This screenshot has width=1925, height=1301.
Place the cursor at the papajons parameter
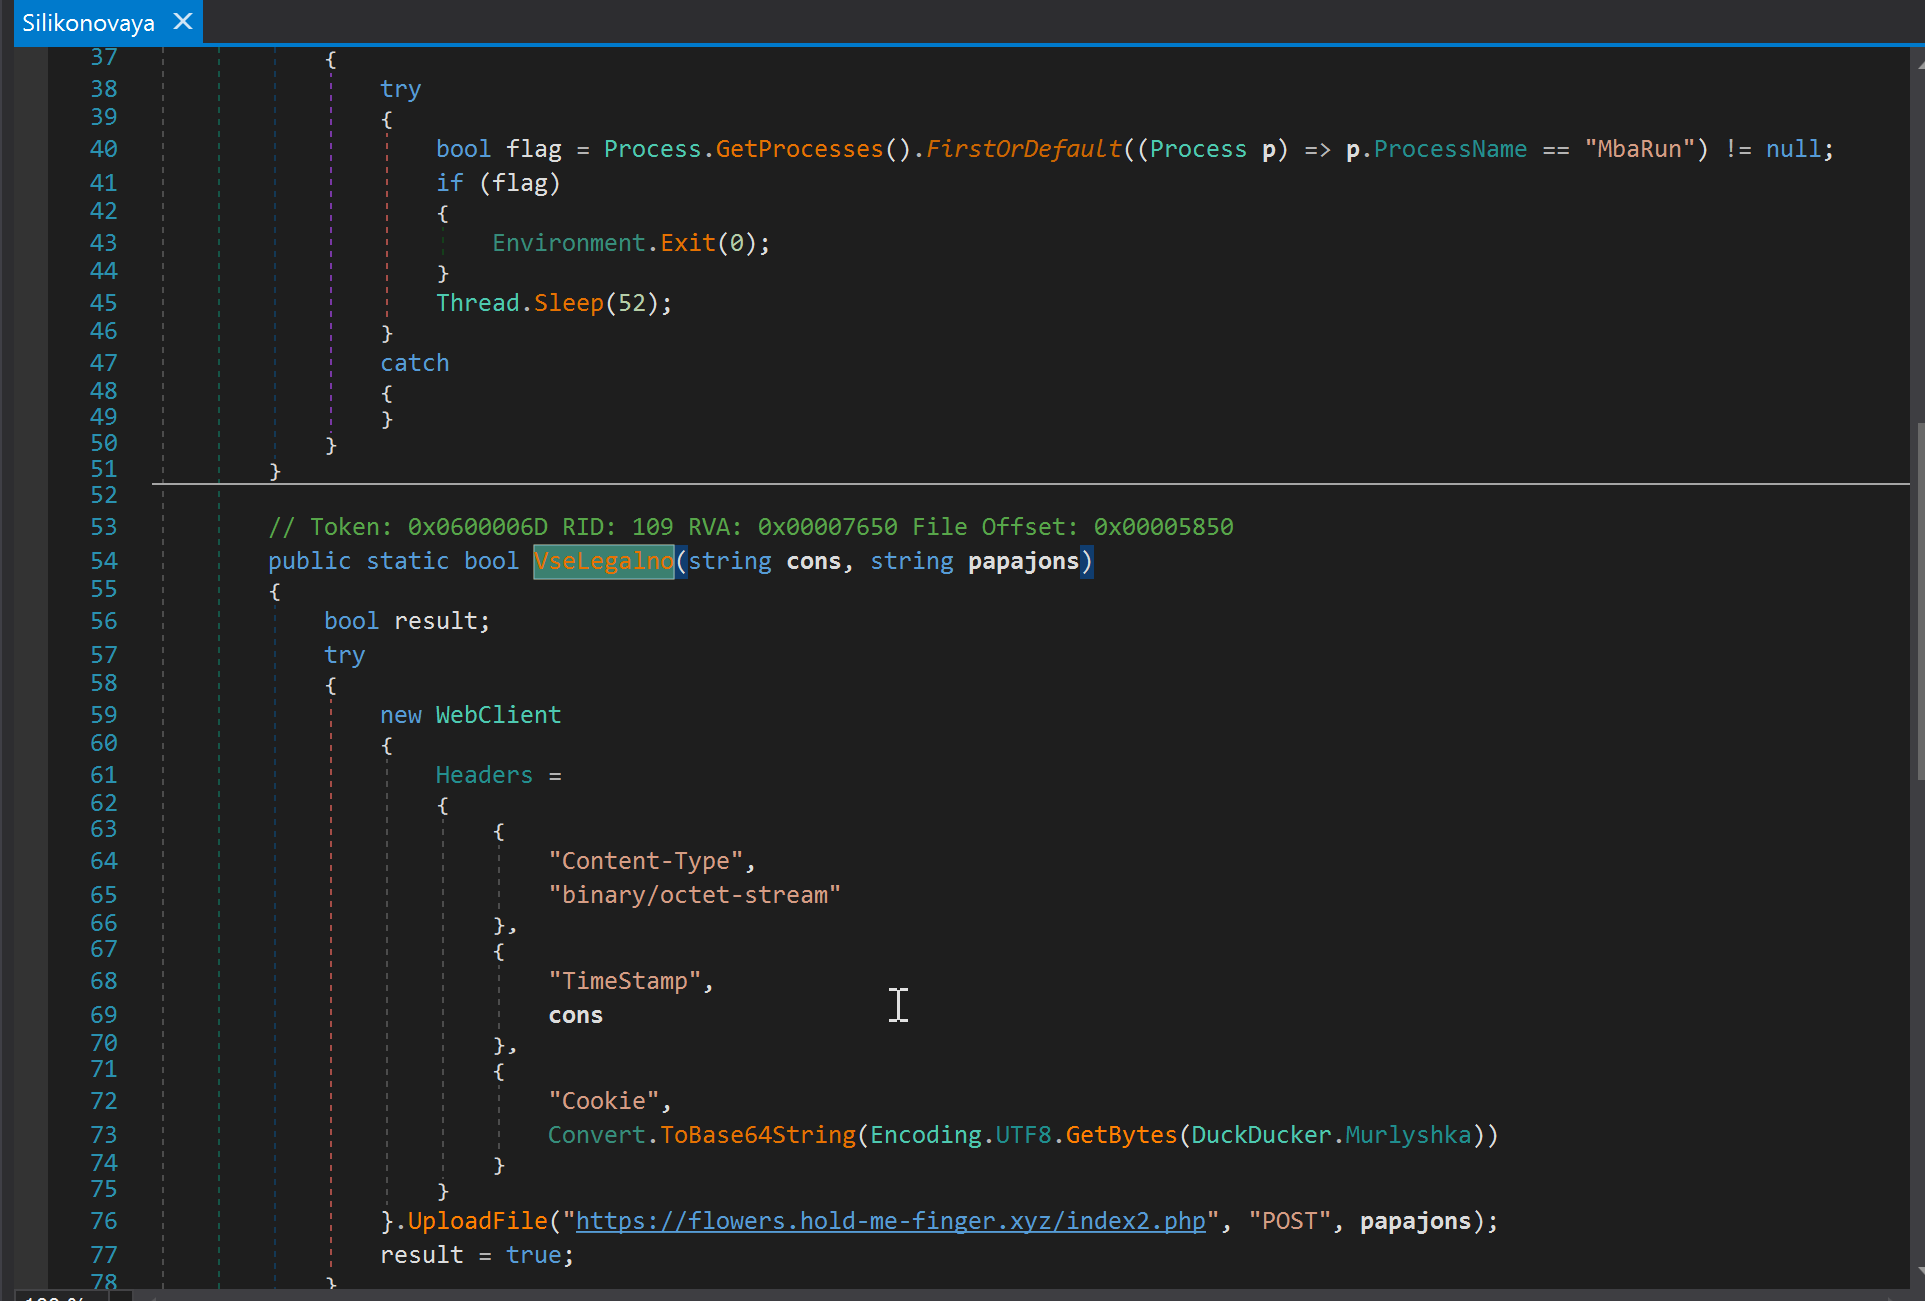pos(1024,561)
